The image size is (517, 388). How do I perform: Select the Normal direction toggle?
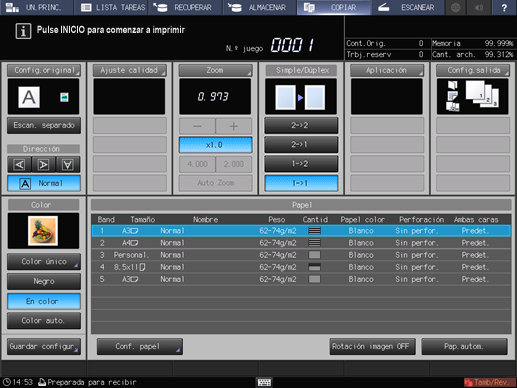tap(44, 183)
